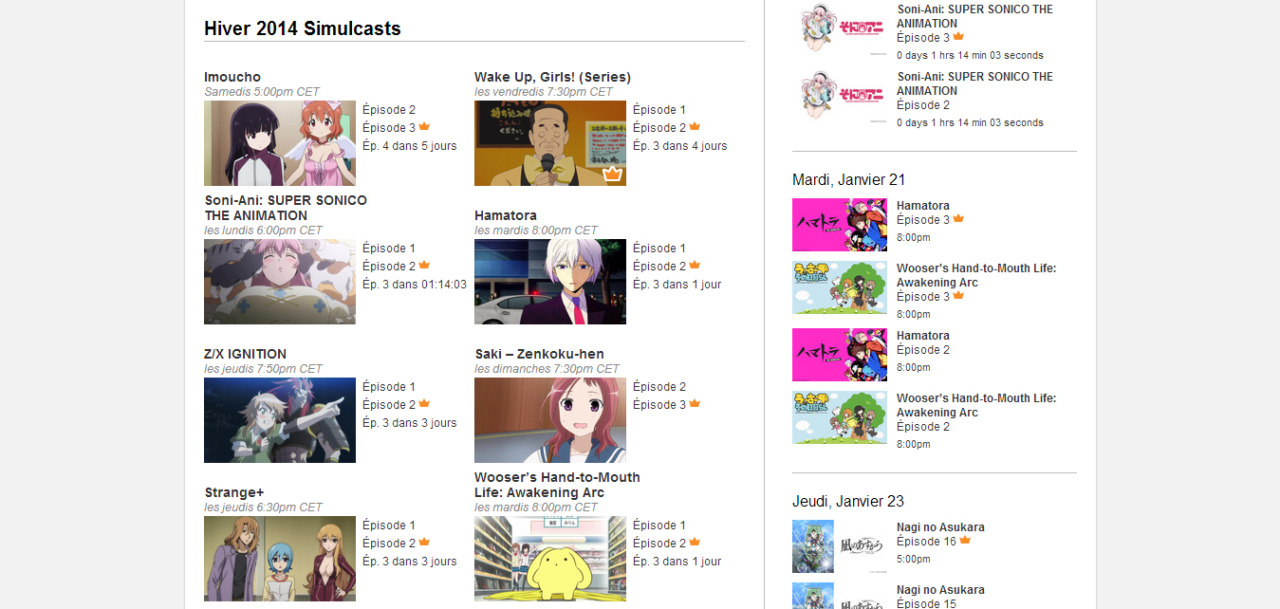The height and width of the screenshot is (609, 1280).
Task: Click the crown overlay on Wake Up, Girls! thumbnail
Action: pos(612,174)
